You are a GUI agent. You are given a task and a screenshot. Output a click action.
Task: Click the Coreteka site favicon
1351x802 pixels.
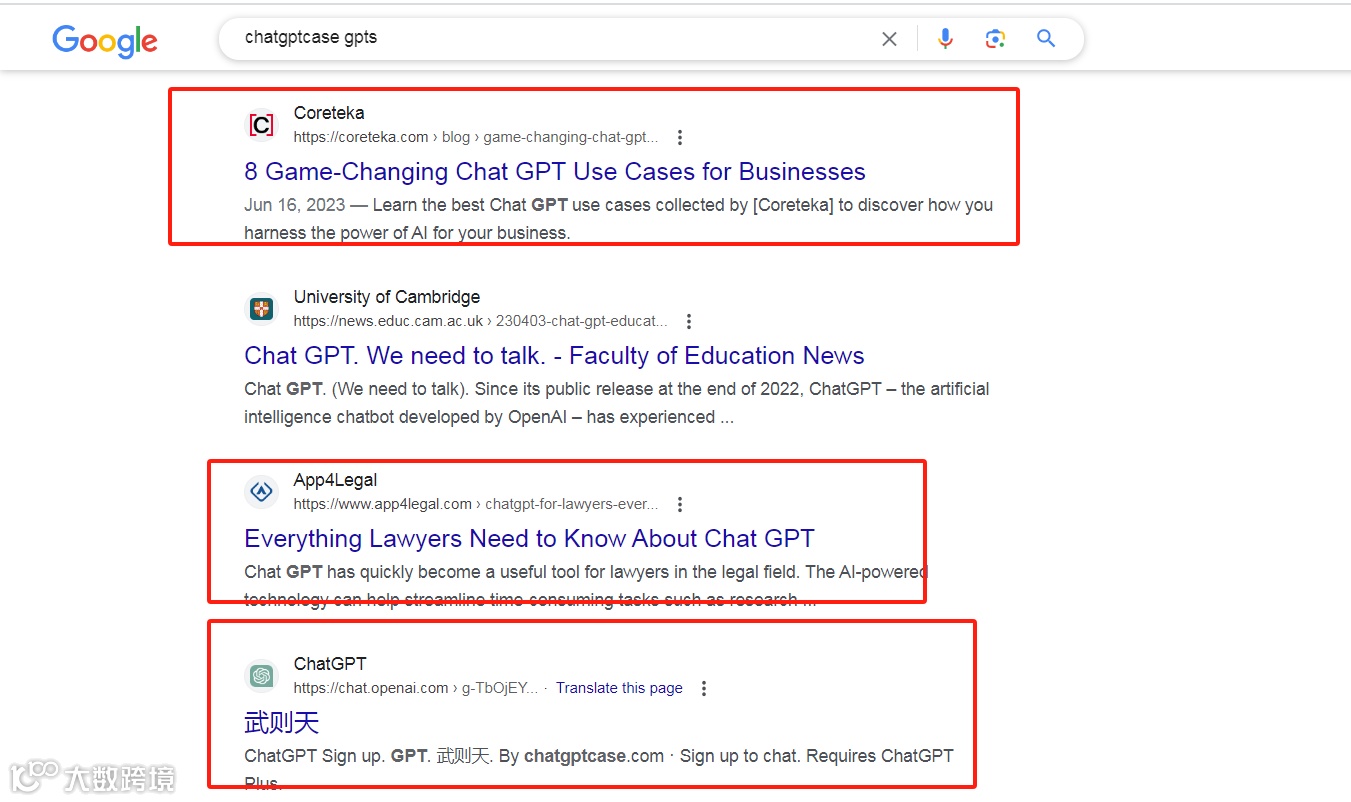coord(261,125)
